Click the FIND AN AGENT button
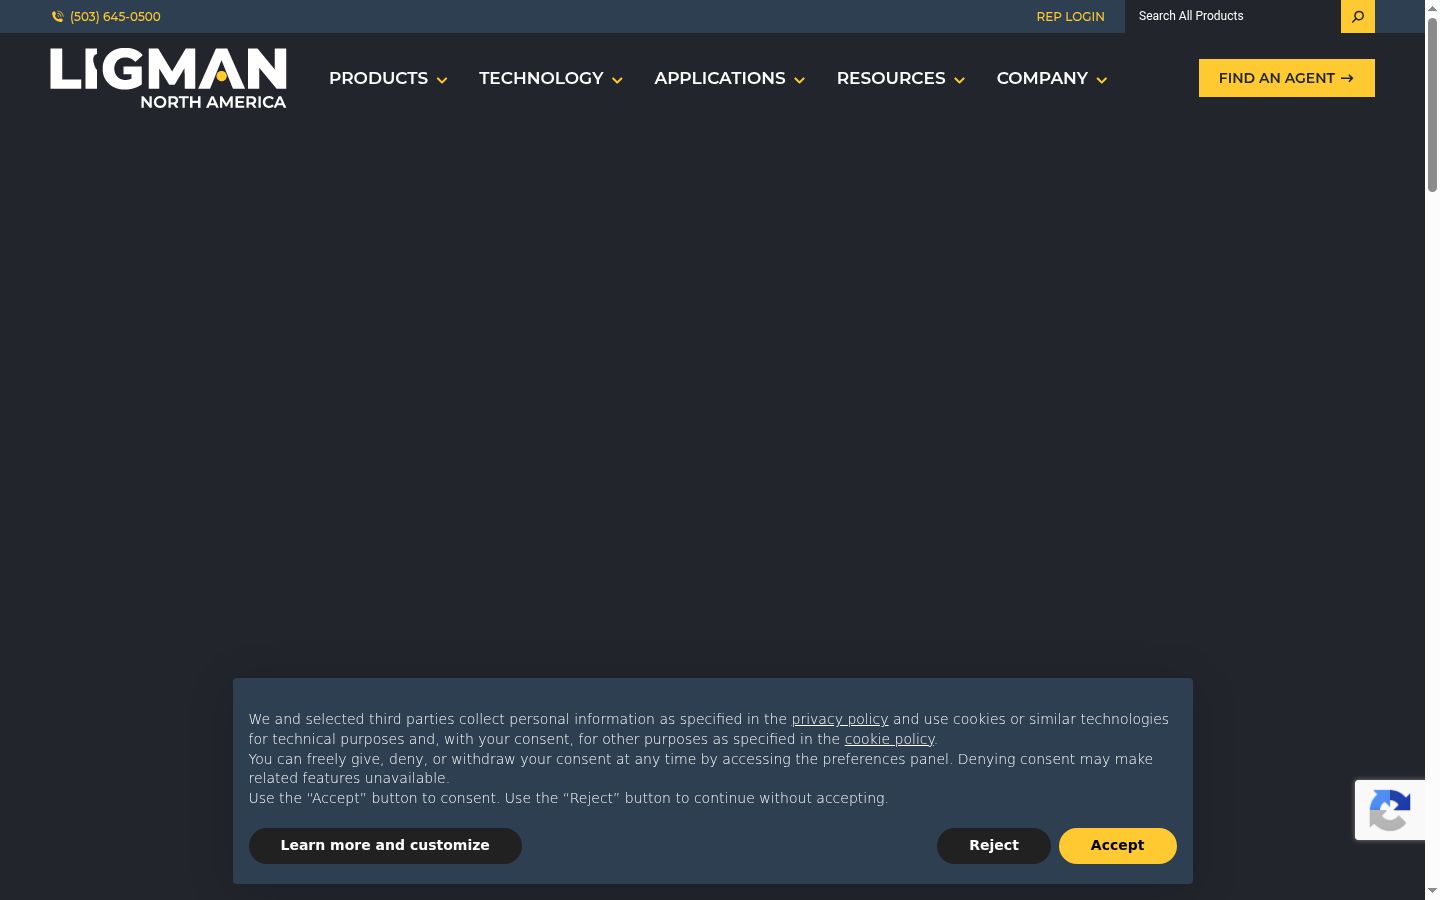Viewport: 1440px width, 900px height. click(x=1286, y=78)
